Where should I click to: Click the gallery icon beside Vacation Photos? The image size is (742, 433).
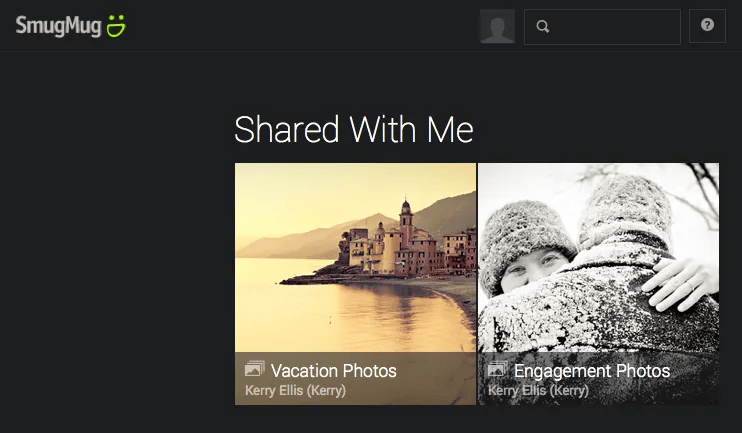tap(254, 370)
